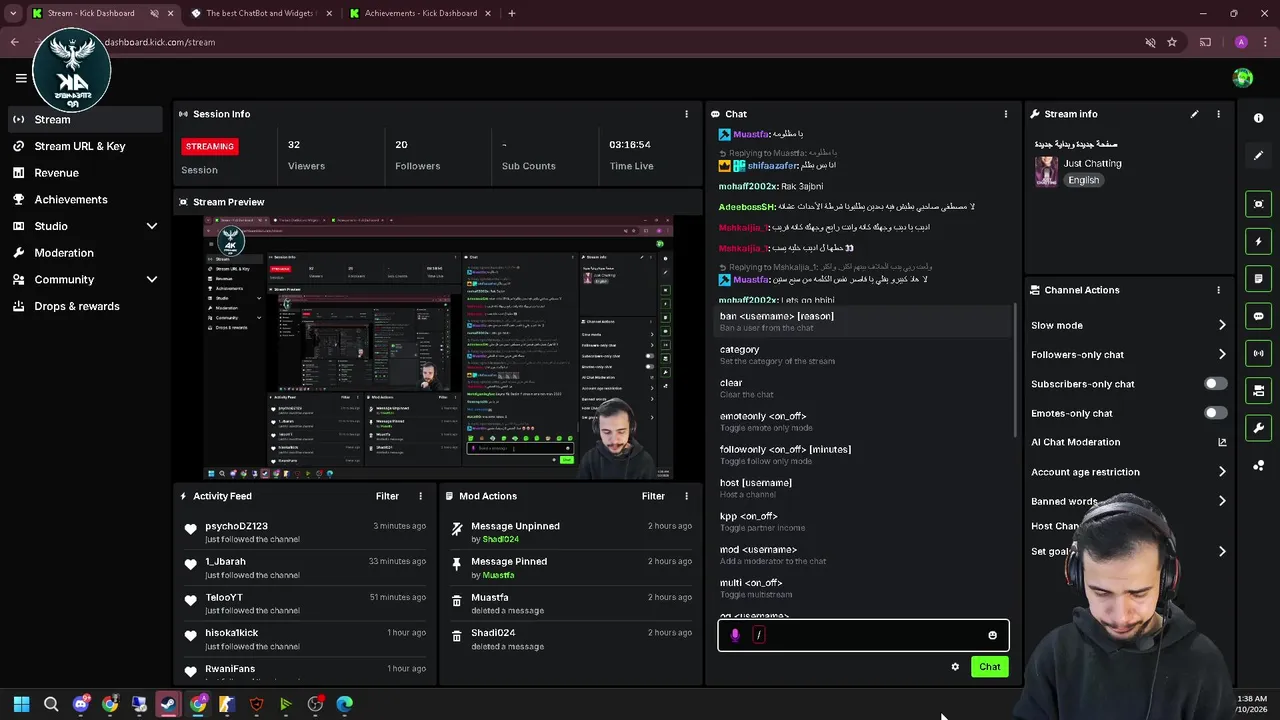Open Set goal chevron
This screenshot has height=720, width=1280.
pos(1222,551)
